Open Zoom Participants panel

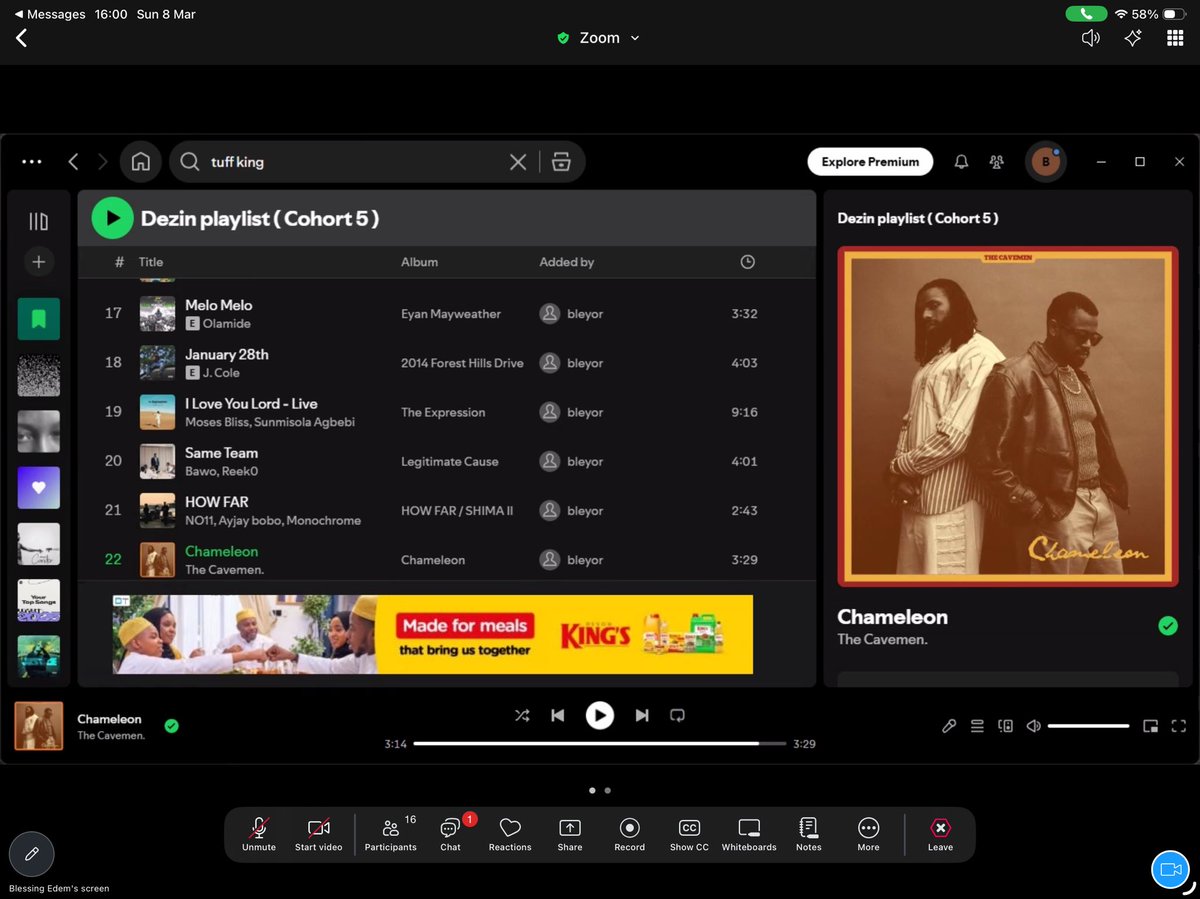[x=391, y=834]
